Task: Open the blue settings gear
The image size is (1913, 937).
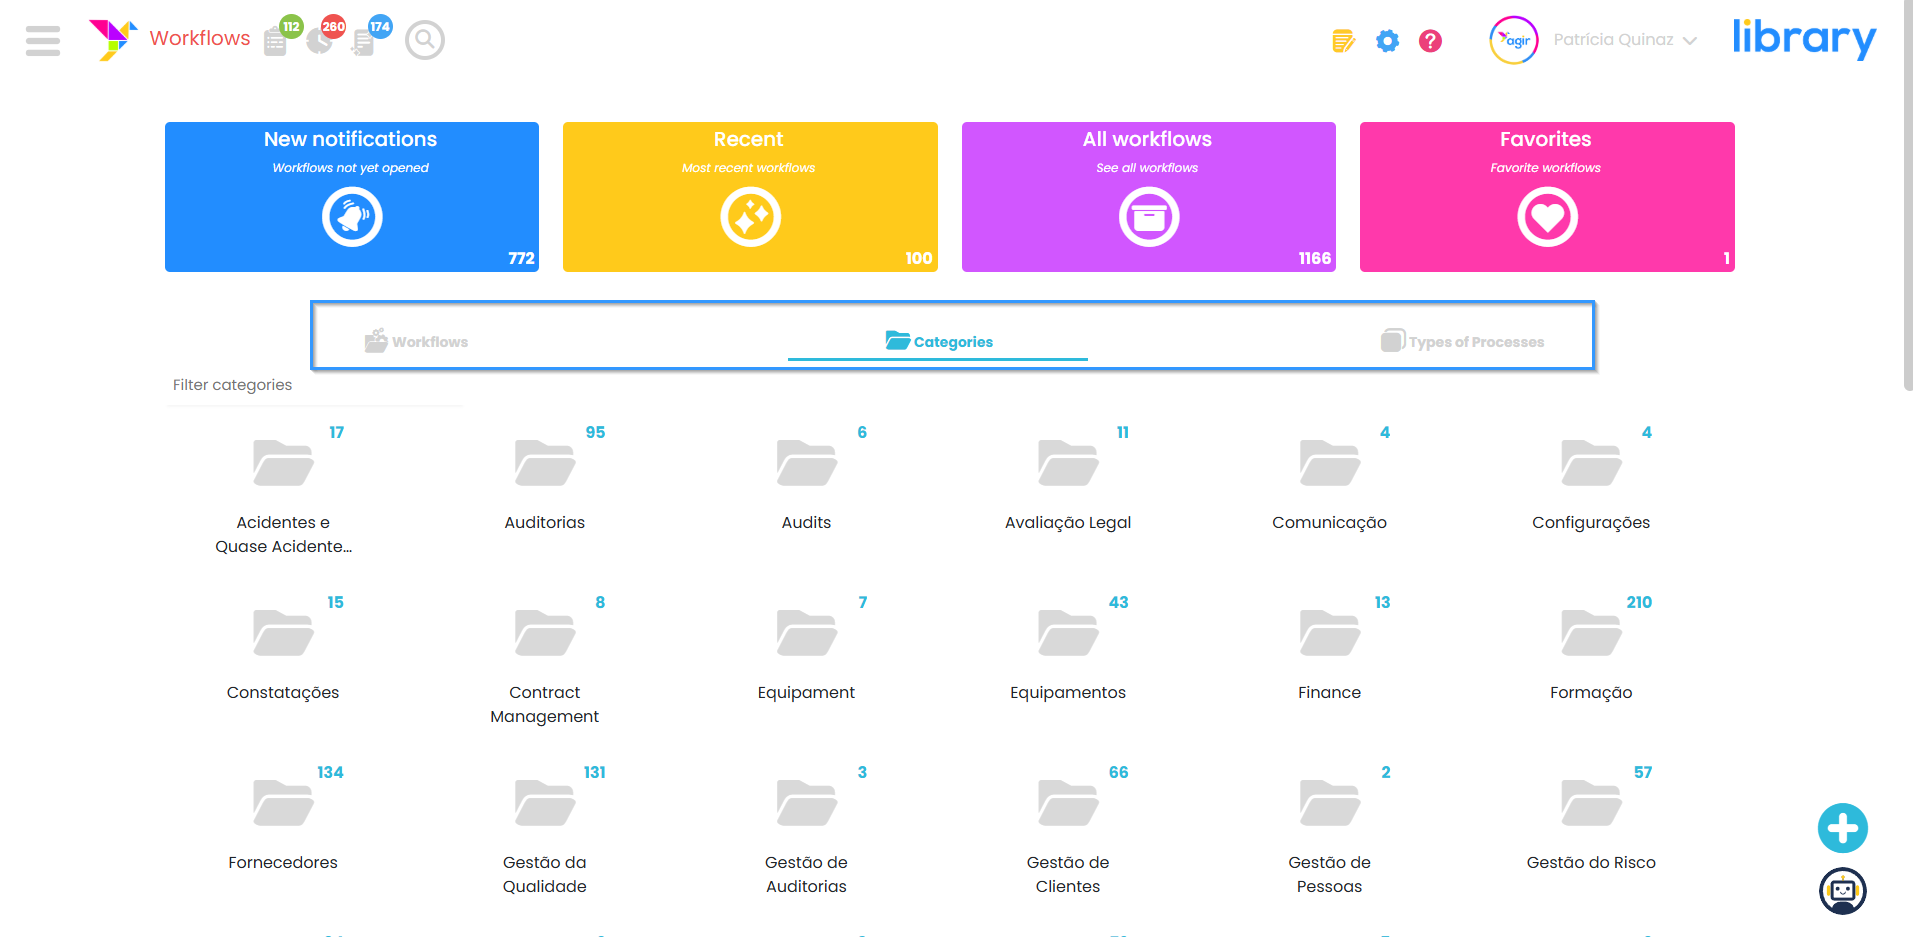Action: pos(1387,41)
